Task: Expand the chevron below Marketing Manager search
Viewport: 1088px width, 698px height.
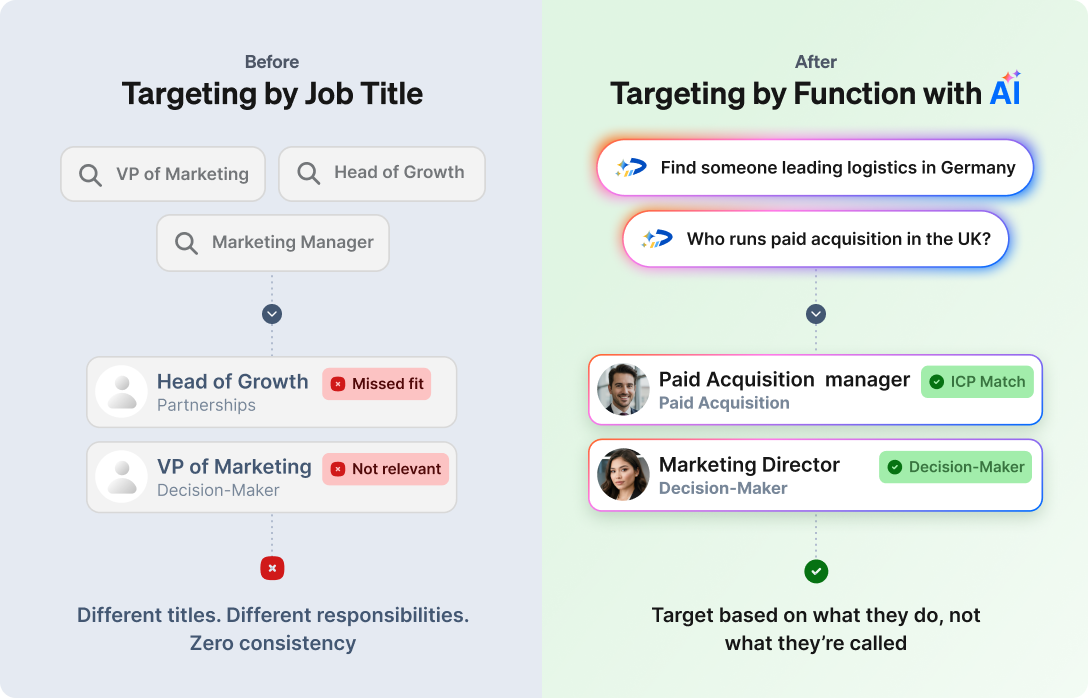Action: pos(272,314)
